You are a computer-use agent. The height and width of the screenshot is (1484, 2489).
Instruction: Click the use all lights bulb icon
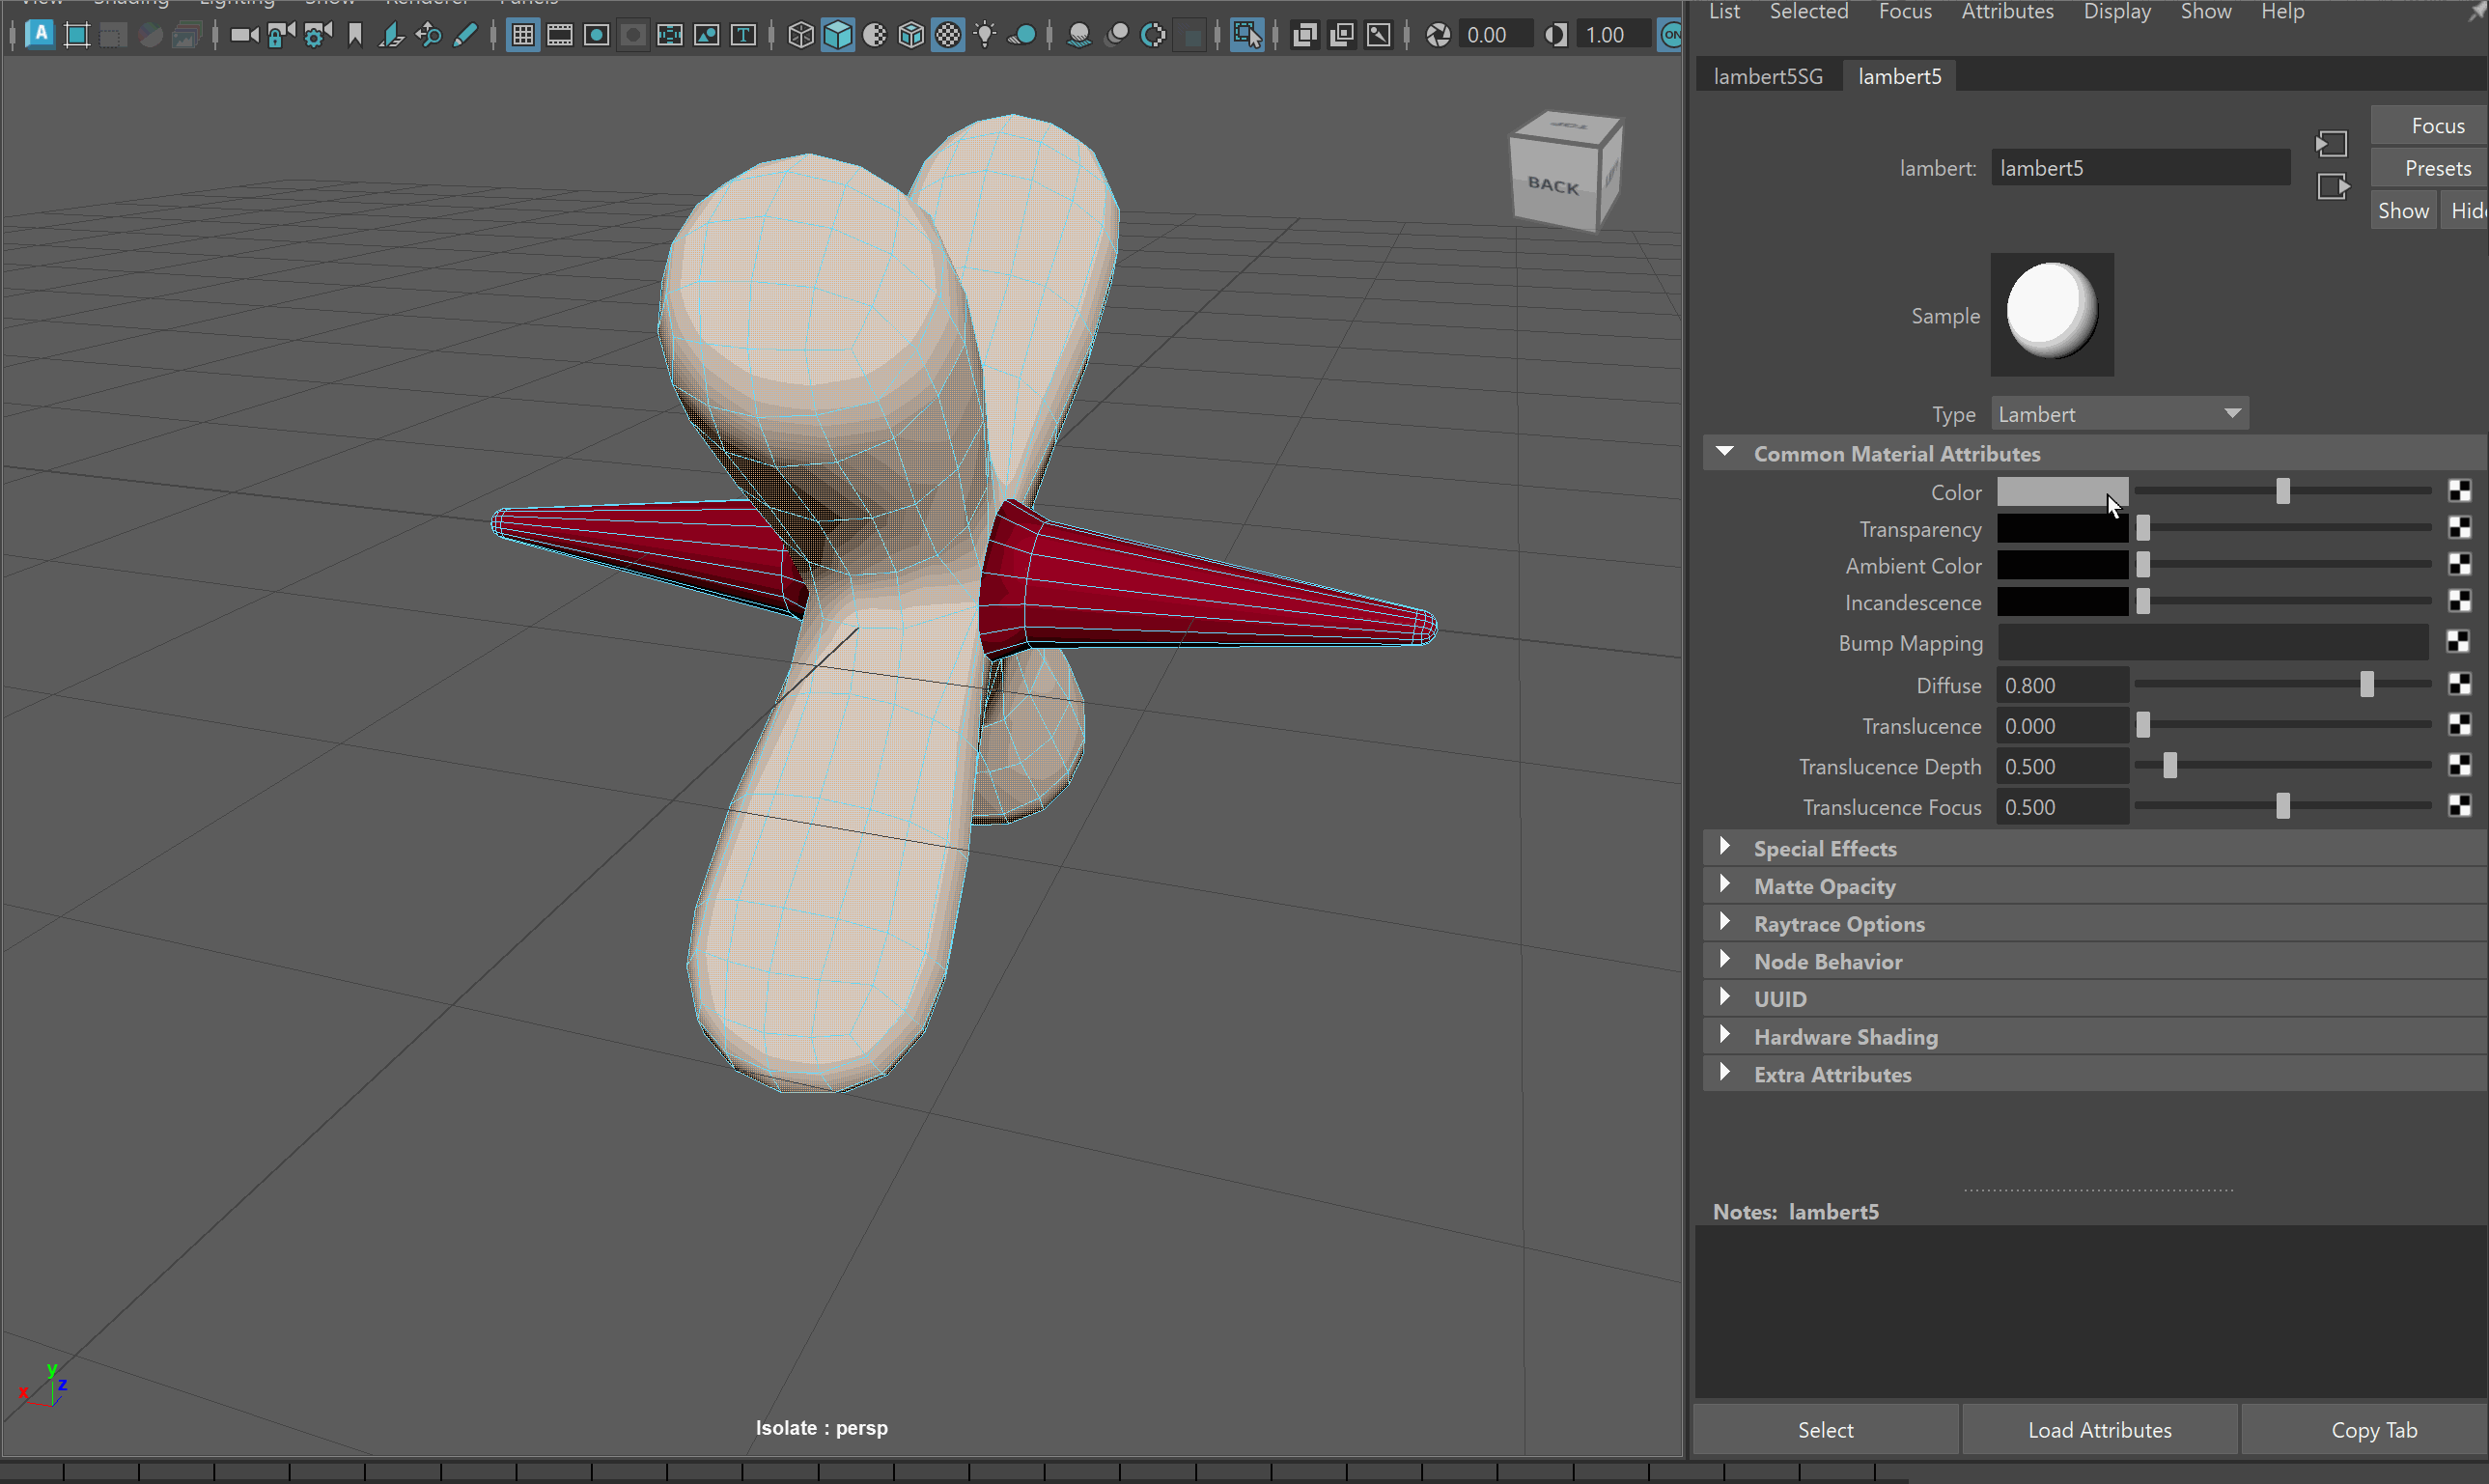[x=985, y=36]
